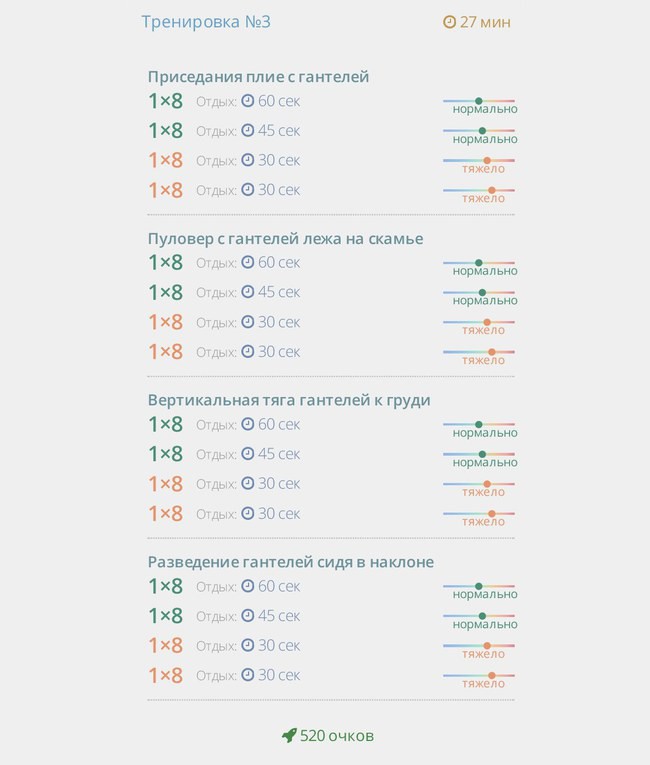Click the clock icon of first Приседания плие 60 сек rest
Screen dimensions: 650x765
(x=248, y=101)
